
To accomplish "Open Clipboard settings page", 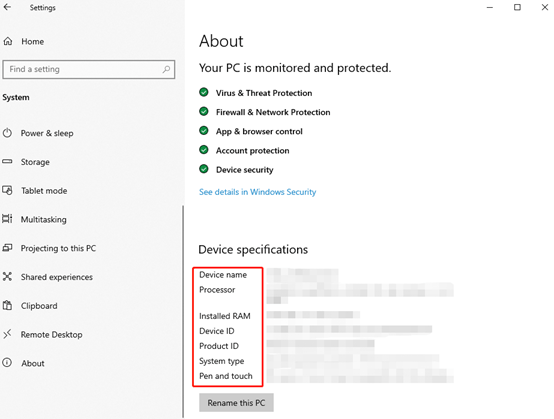I will [39, 306].
